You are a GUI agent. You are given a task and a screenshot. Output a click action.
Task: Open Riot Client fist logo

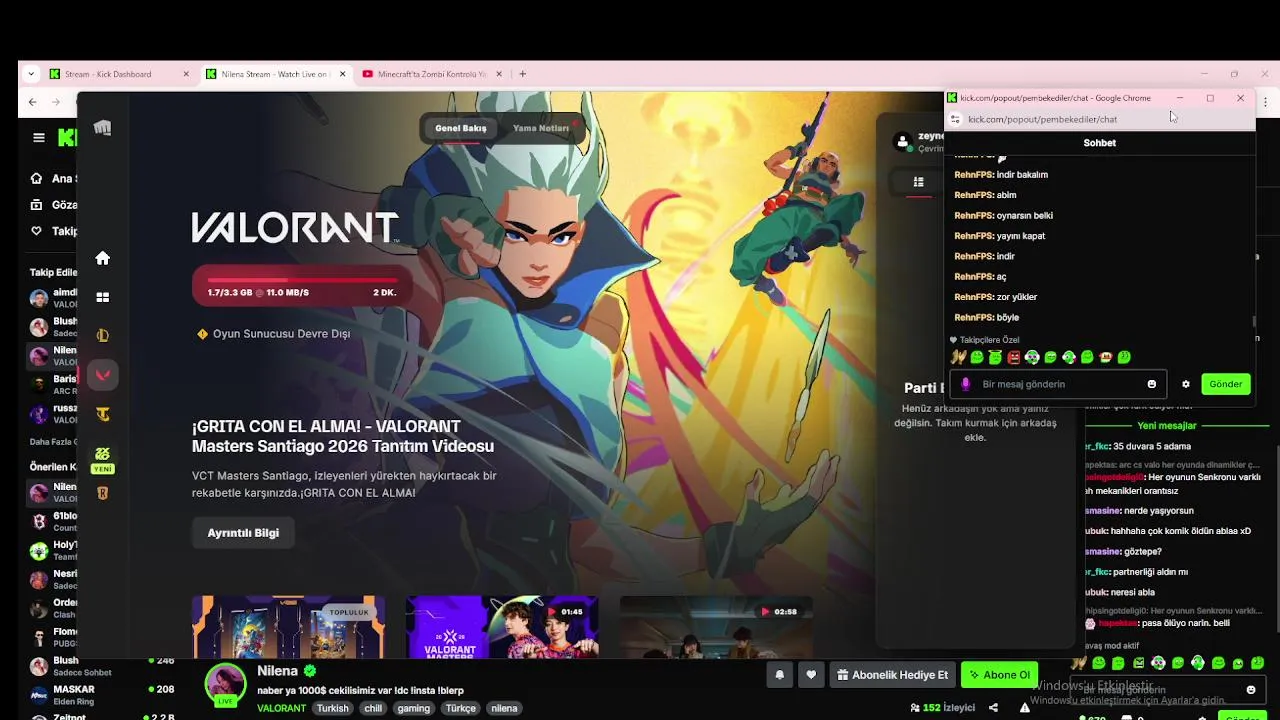click(102, 128)
